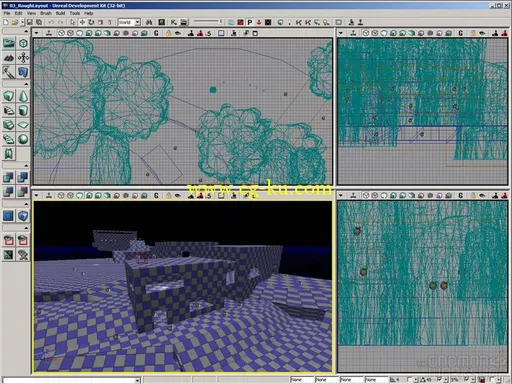Open top-right viewport options arrow
Image resolution: width=512 pixels, height=384 pixels.
(341, 33)
